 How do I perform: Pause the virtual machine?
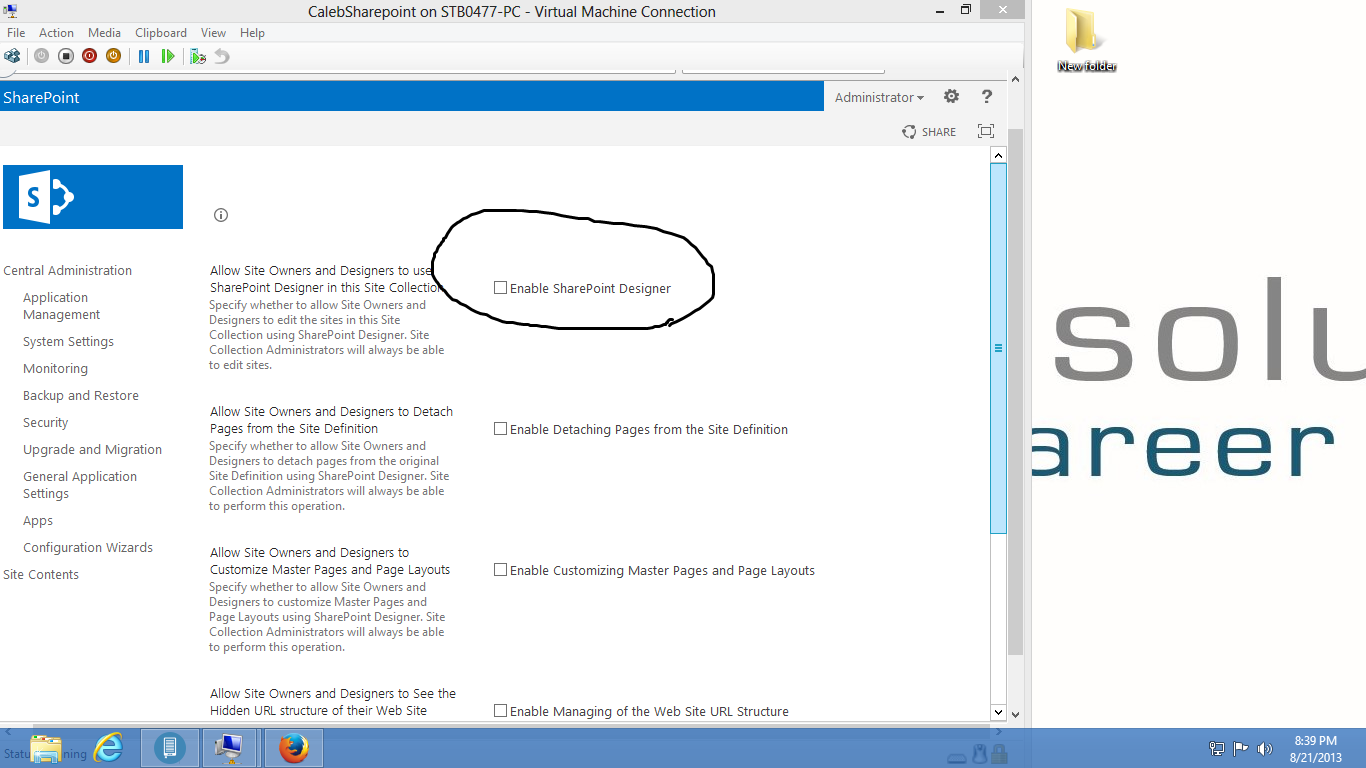pyautogui.click(x=144, y=56)
